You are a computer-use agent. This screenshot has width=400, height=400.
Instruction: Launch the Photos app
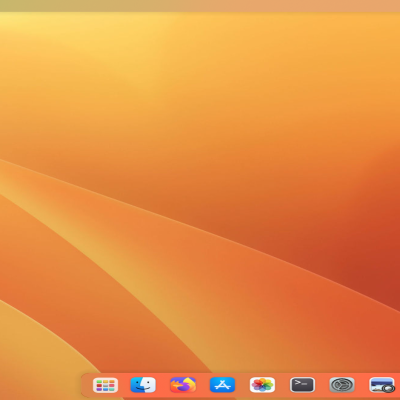coord(262,385)
